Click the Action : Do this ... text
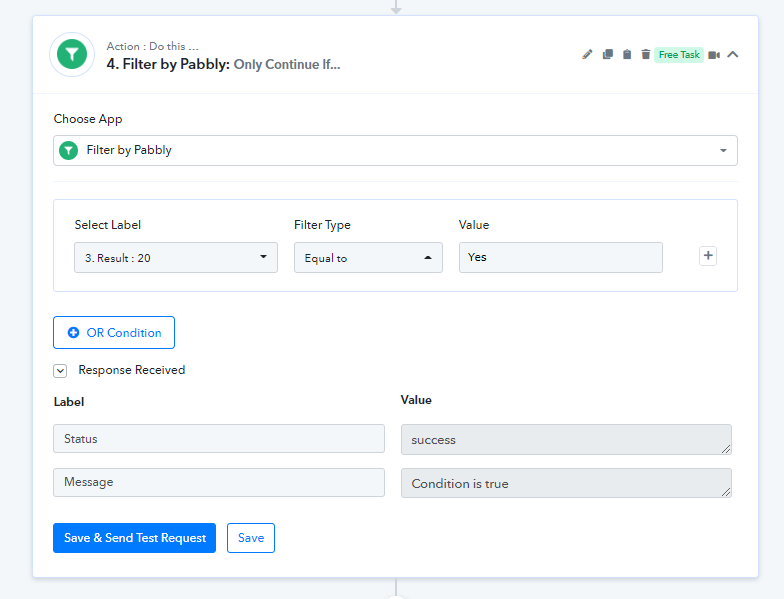This screenshot has width=784, height=599. (152, 46)
